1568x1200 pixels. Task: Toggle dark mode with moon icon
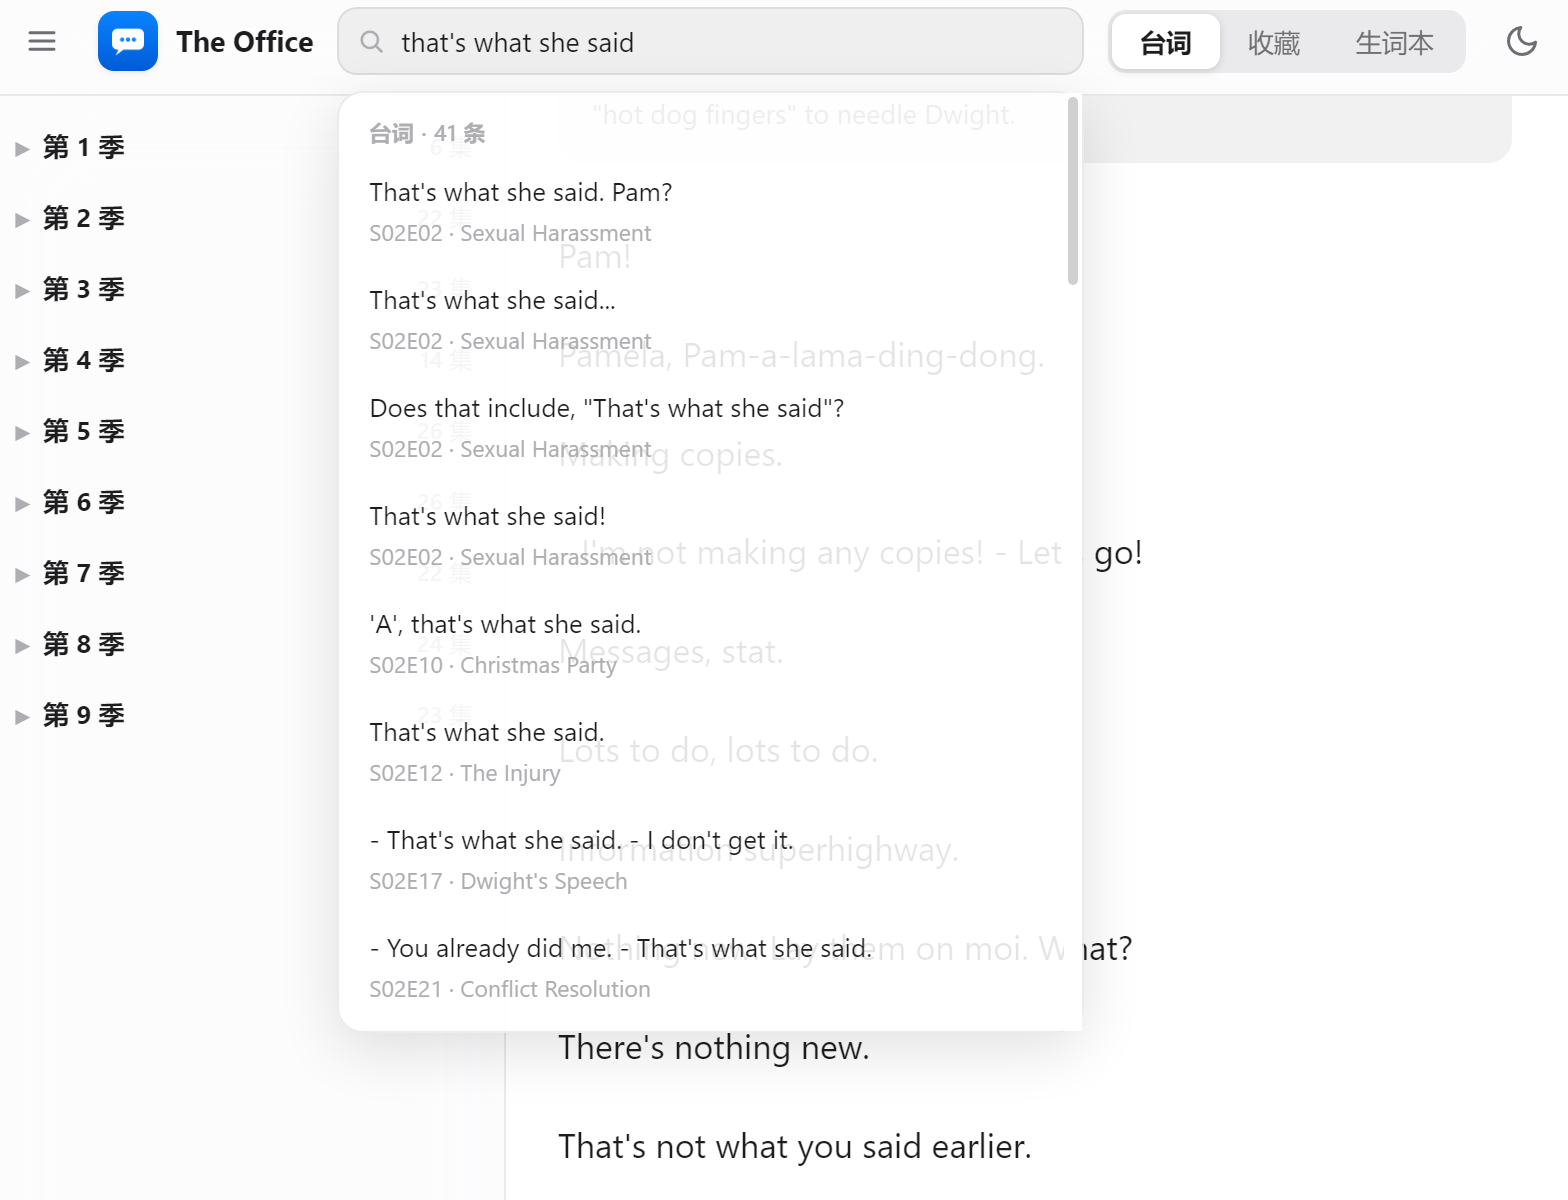click(1521, 41)
